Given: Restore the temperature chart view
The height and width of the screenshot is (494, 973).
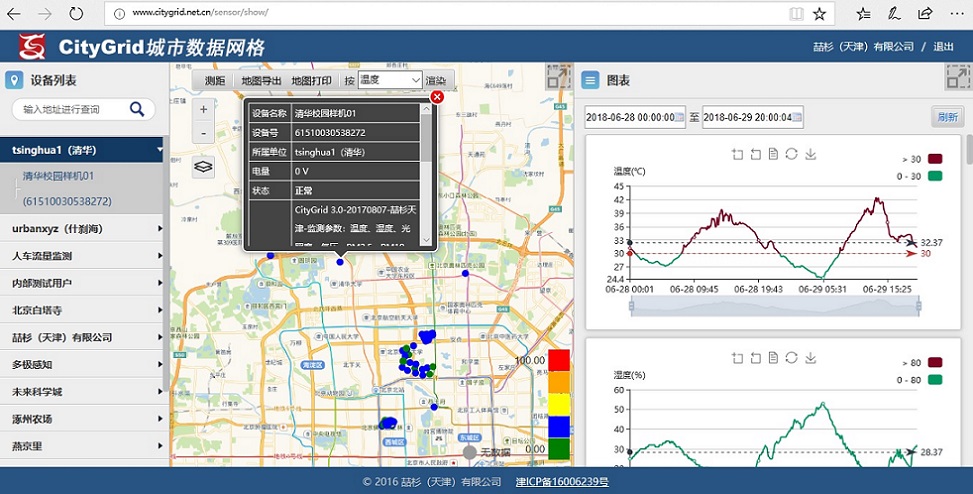Looking at the screenshot, I should click(792, 154).
